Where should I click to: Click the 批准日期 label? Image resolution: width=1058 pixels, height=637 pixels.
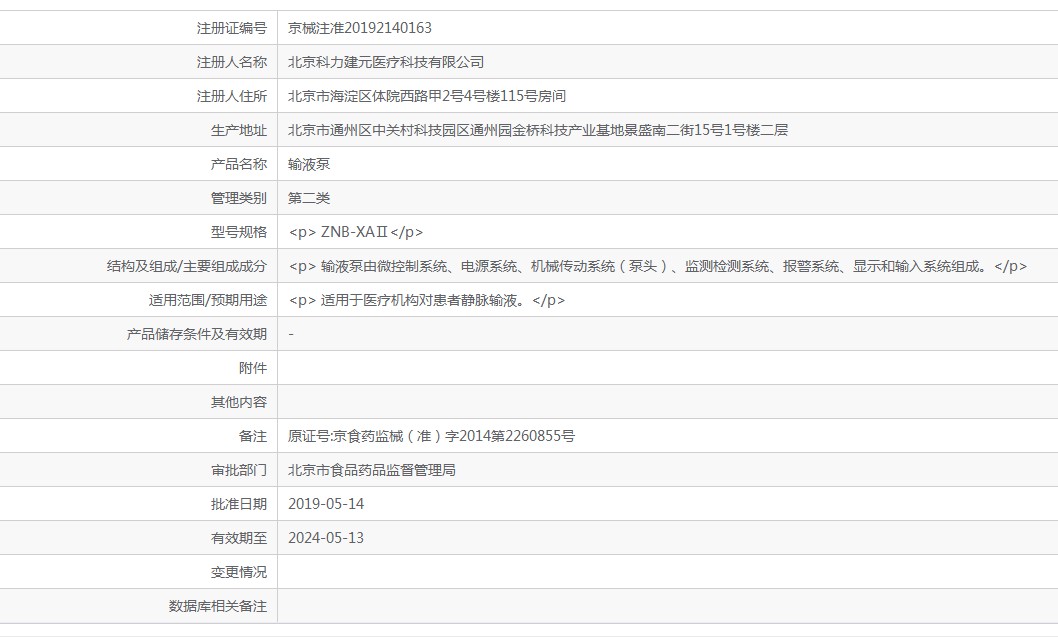coord(239,504)
